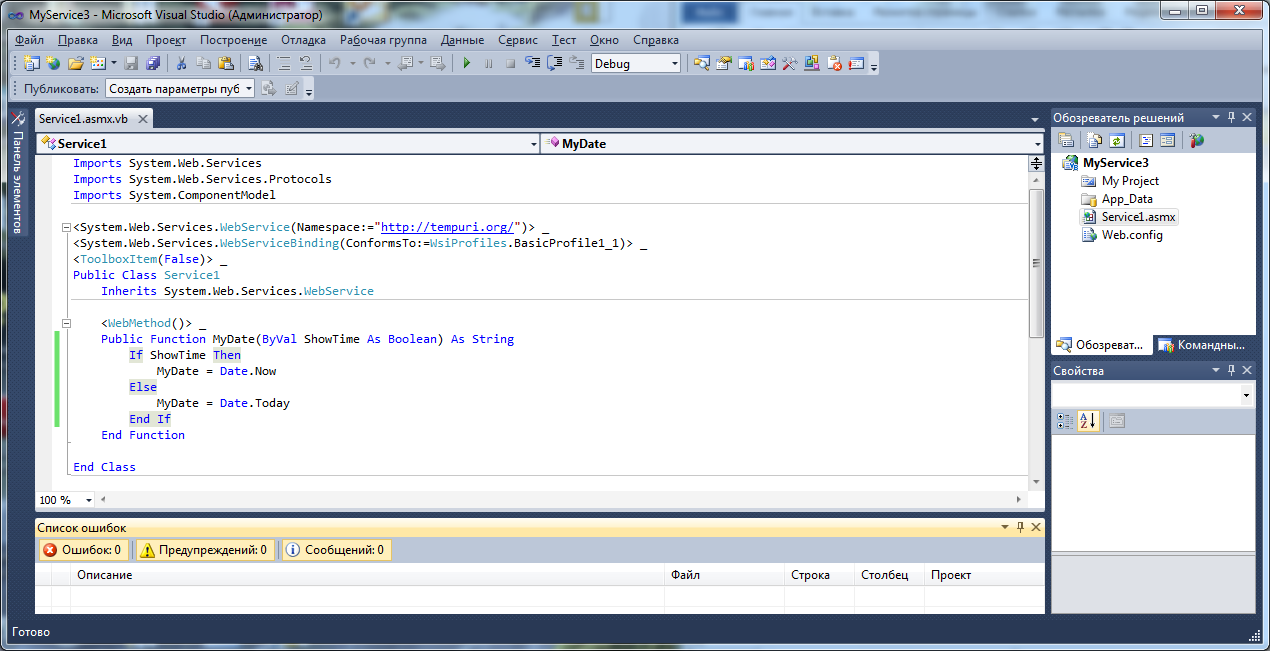This screenshot has width=1270, height=651.
Task: Pin toggle for Properties panel
Action: 1231,370
